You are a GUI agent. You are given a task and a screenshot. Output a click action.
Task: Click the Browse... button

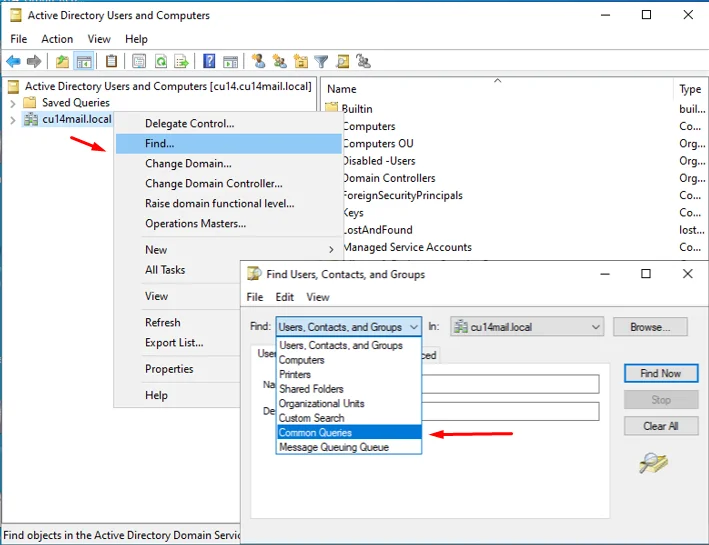pyautogui.click(x=650, y=327)
